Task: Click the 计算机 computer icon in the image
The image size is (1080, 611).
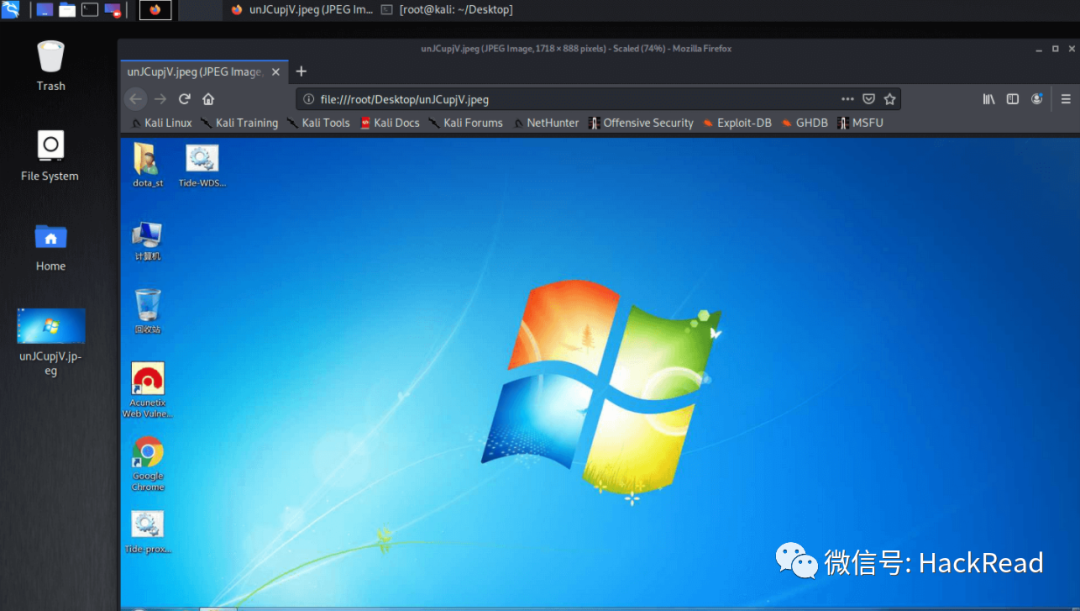Action: coord(147,241)
